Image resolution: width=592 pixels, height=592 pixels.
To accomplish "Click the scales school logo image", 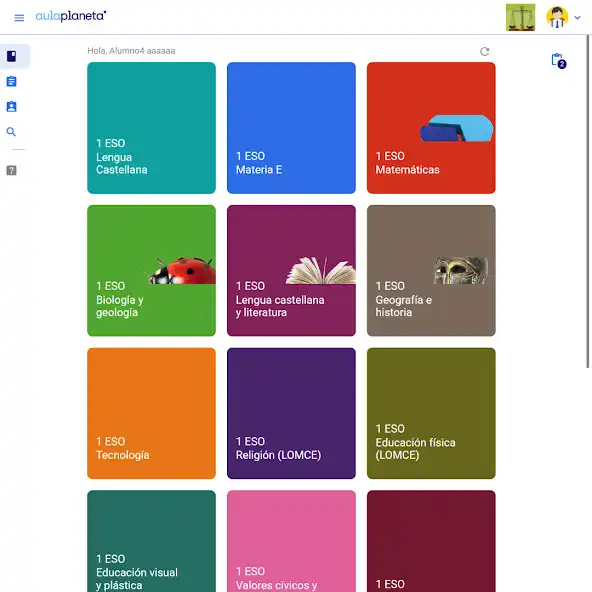I will tap(521, 17).
